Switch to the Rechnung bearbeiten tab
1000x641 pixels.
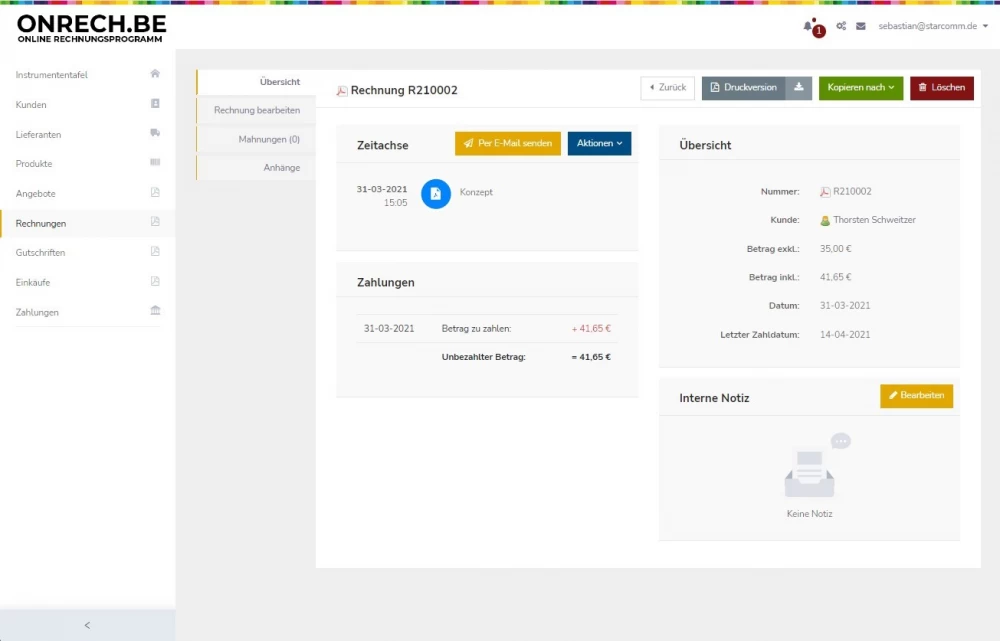pyautogui.click(x=257, y=110)
